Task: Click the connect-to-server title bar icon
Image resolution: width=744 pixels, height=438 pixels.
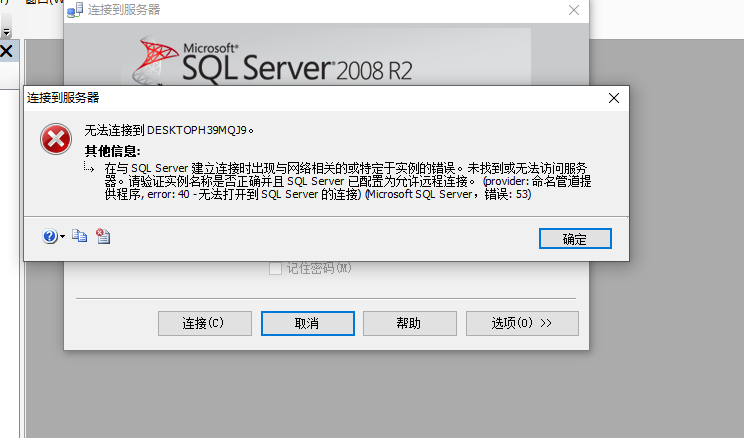Action: pyautogui.click(x=75, y=10)
